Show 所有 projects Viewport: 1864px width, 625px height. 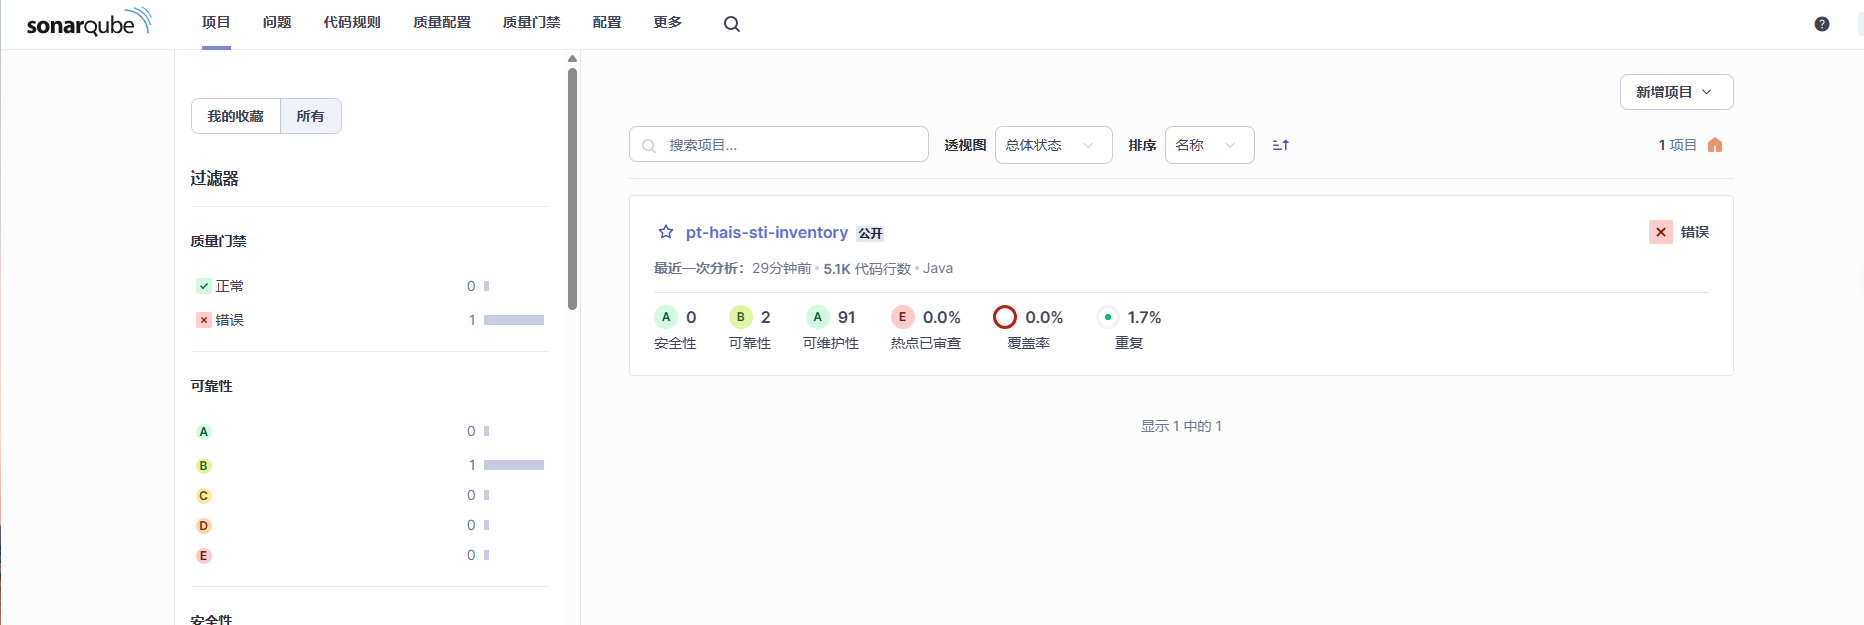click(311, 116)
